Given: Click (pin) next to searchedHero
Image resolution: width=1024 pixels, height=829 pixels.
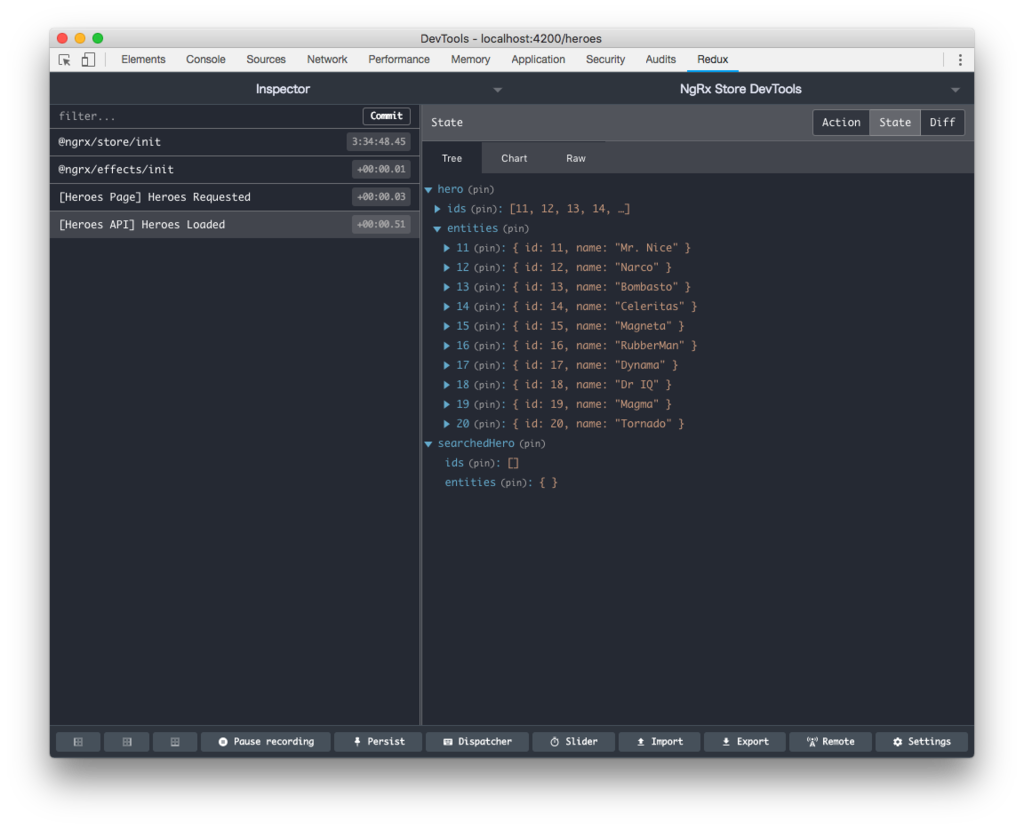Looking at the screenshot, I should (x=532, y=444).
